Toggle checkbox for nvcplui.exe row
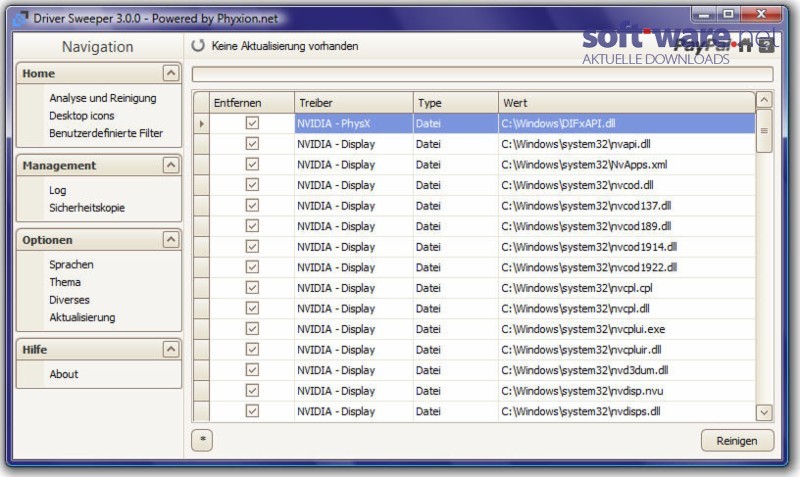Screen dimensions: 800x477 pyautogui.click(x=252, y=329)
